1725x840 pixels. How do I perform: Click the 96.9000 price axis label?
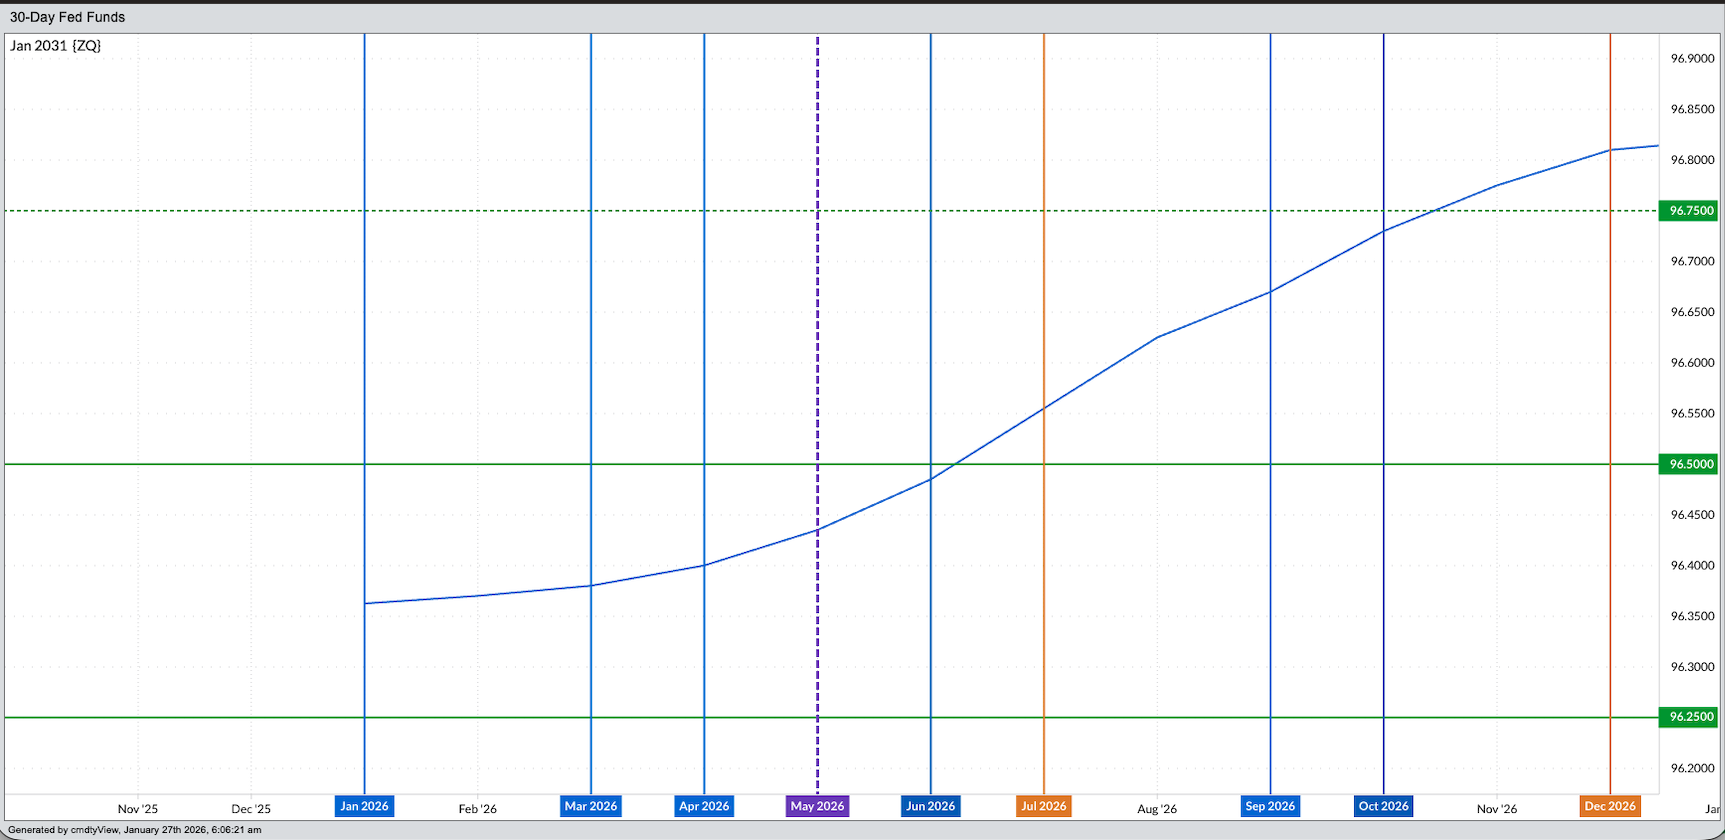click(1692, 59)
